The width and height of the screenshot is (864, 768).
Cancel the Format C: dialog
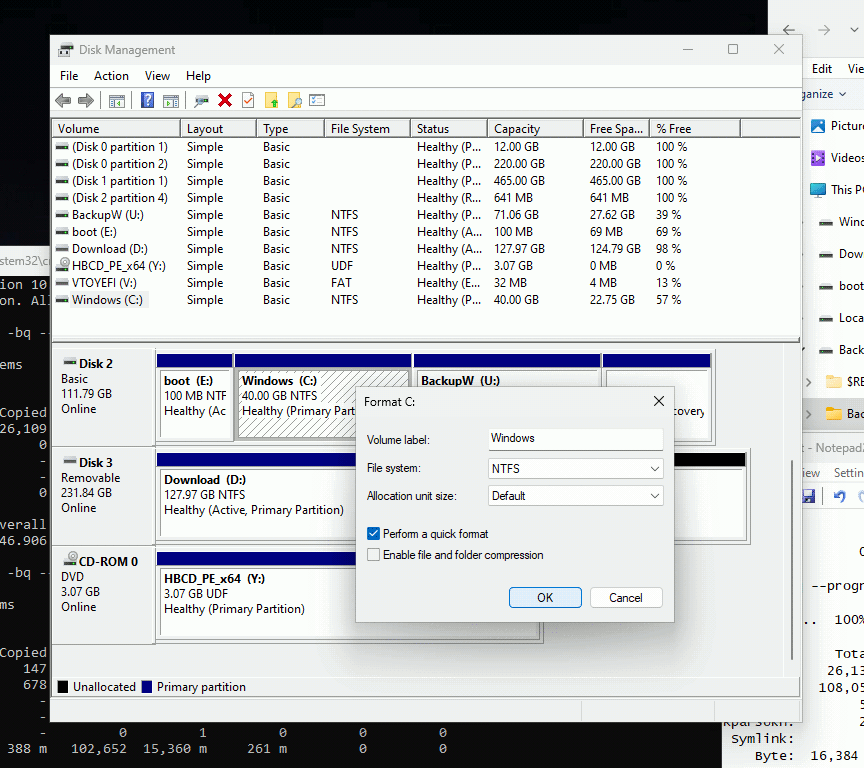pyautogui.click(x=625, y=597)
